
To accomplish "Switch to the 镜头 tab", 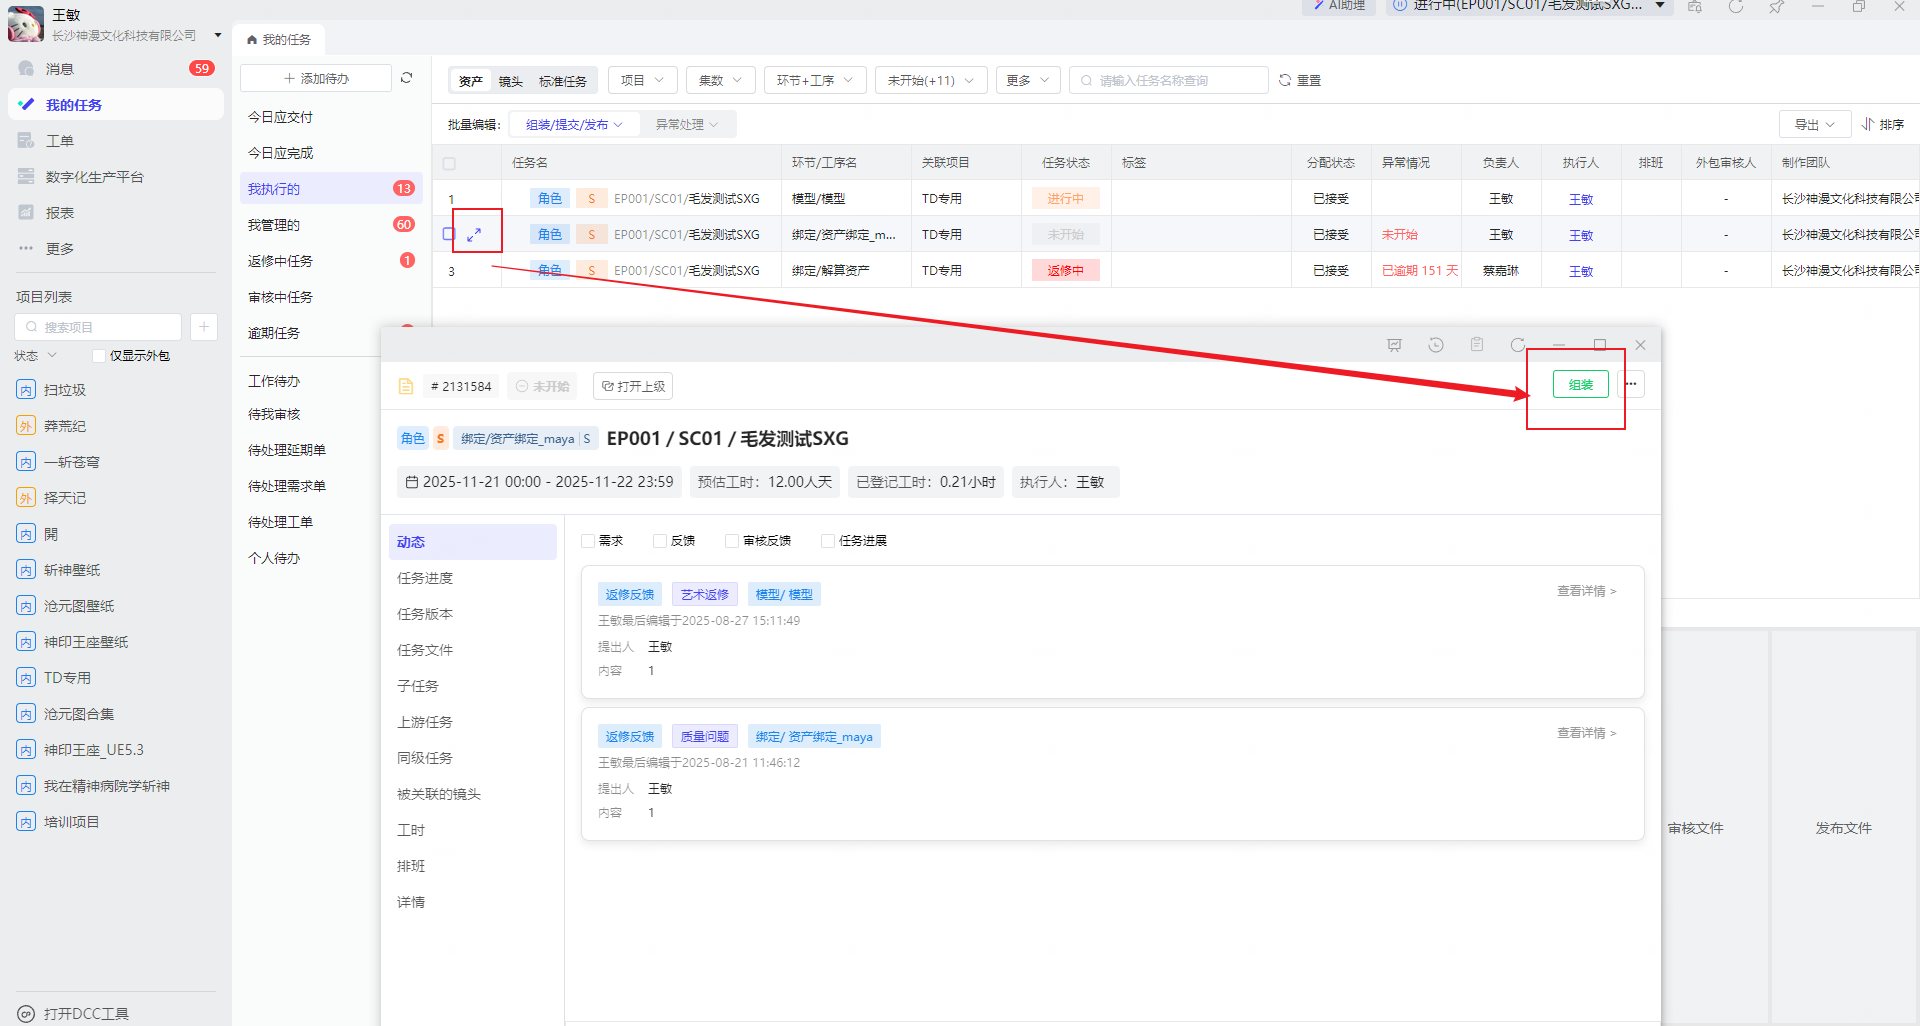I will coord(510,81).
